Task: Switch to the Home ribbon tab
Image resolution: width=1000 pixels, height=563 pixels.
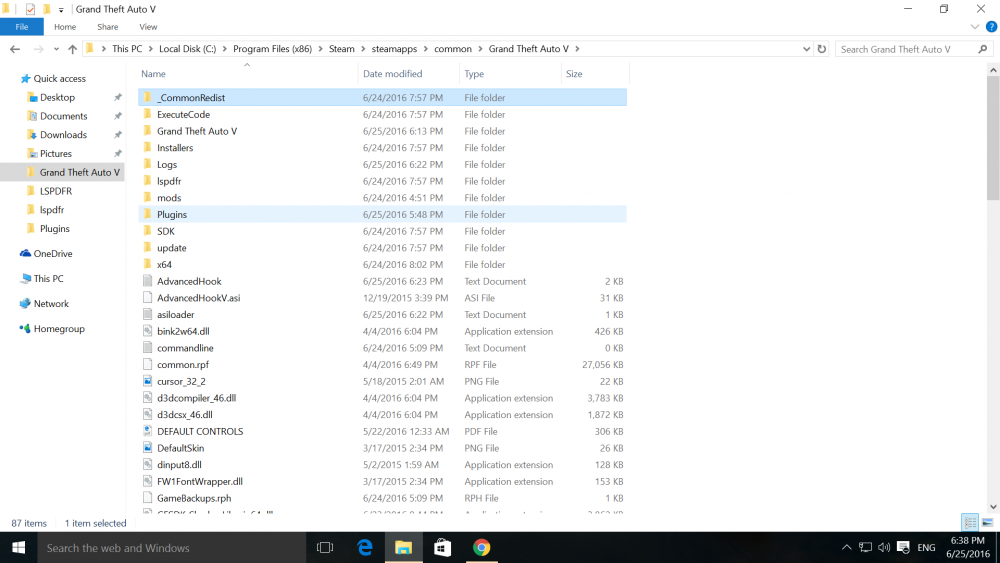Action: [65, 27]
